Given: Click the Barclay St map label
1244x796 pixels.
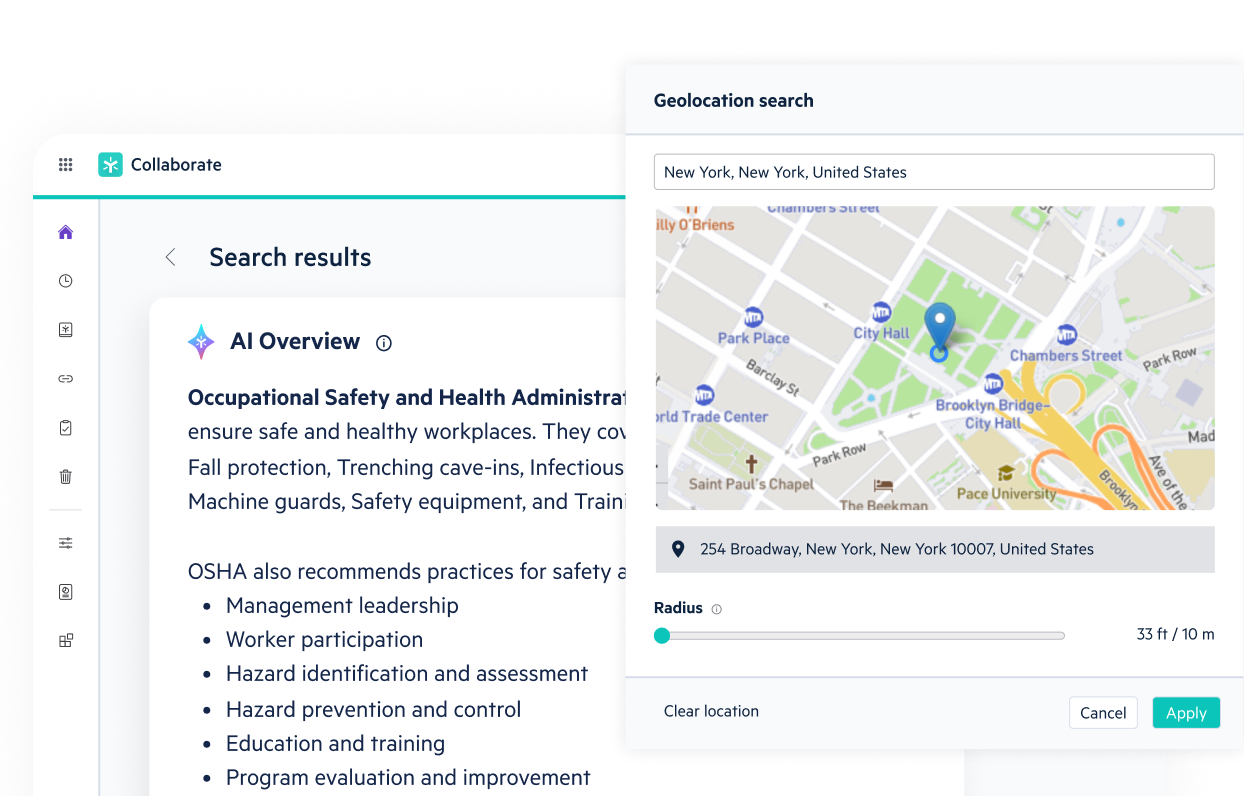Looking at the screenshot, I should pos(773,378).
